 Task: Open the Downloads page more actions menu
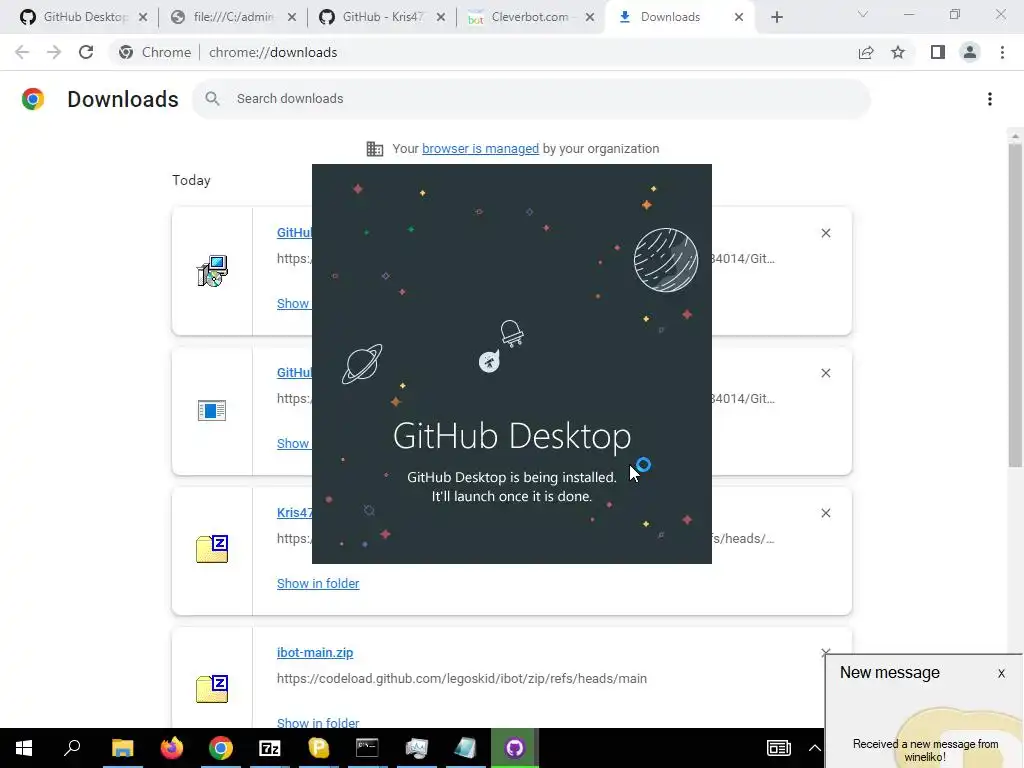click(x=990, y=99)
